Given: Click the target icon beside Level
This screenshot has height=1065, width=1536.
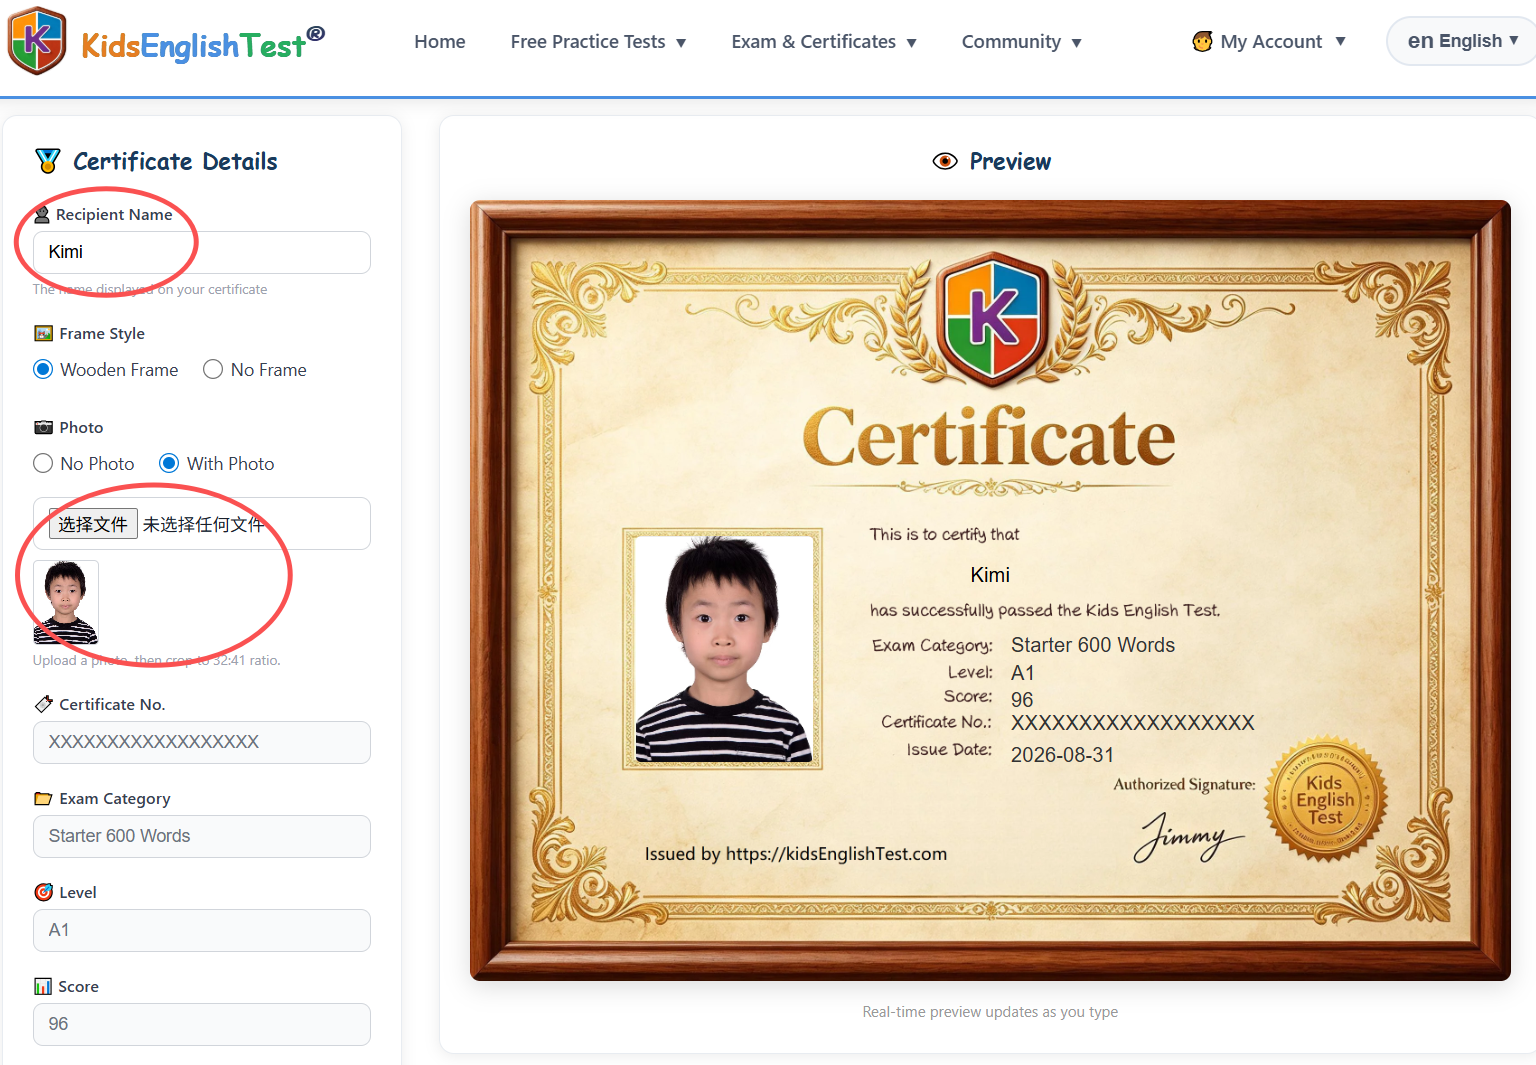Looking at the screenshot, I should pyautogui.click(x=43, y=892).
